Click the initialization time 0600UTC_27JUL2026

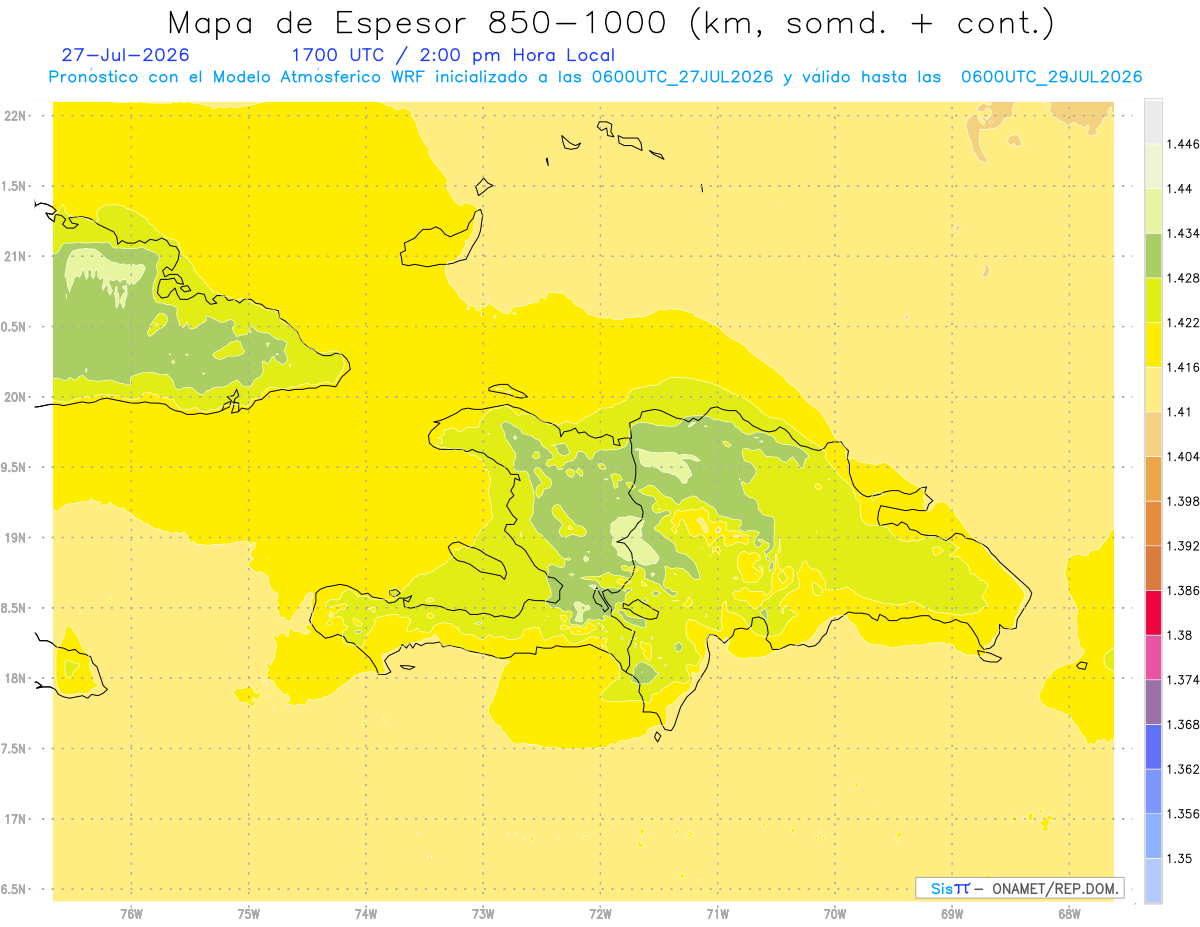(x=682, y=77)
